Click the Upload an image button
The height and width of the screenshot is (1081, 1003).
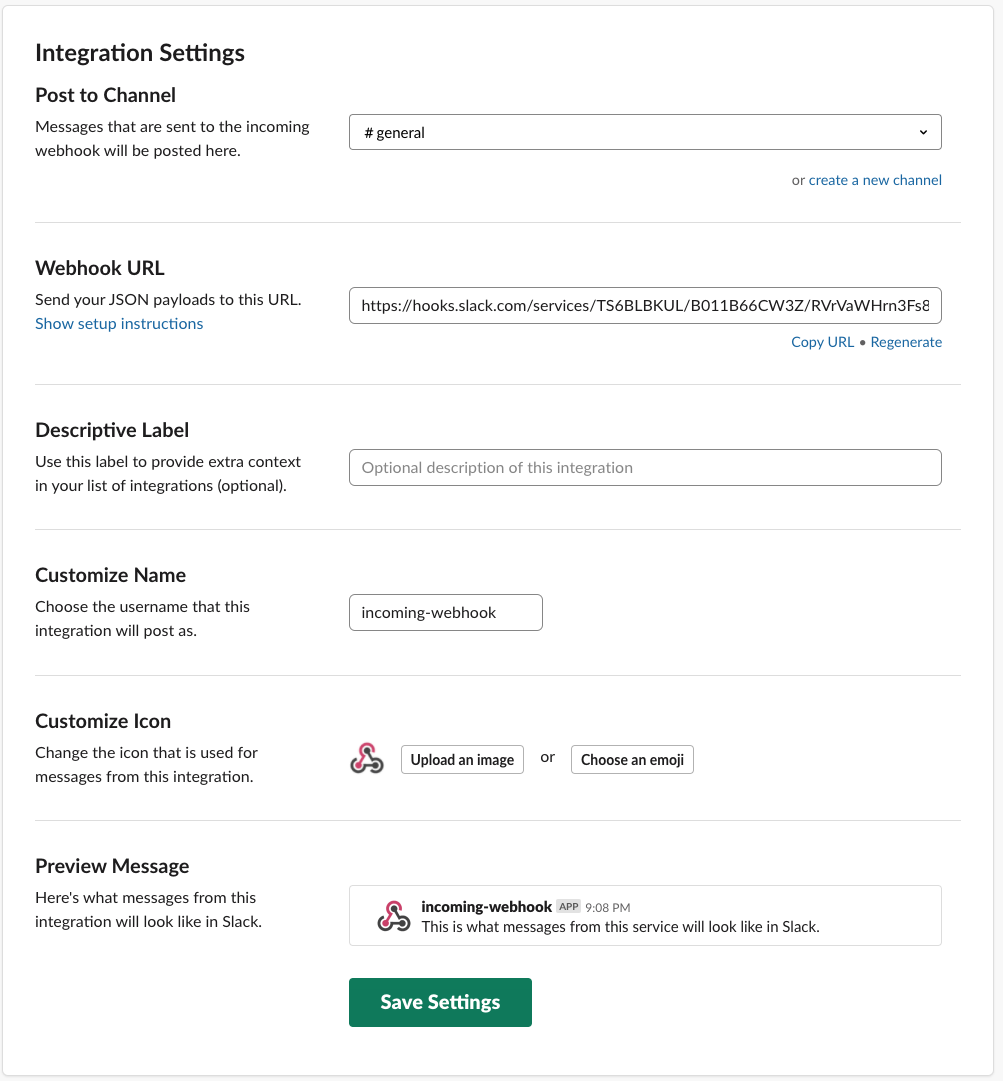pyautogui.click(x=463, y=760)
